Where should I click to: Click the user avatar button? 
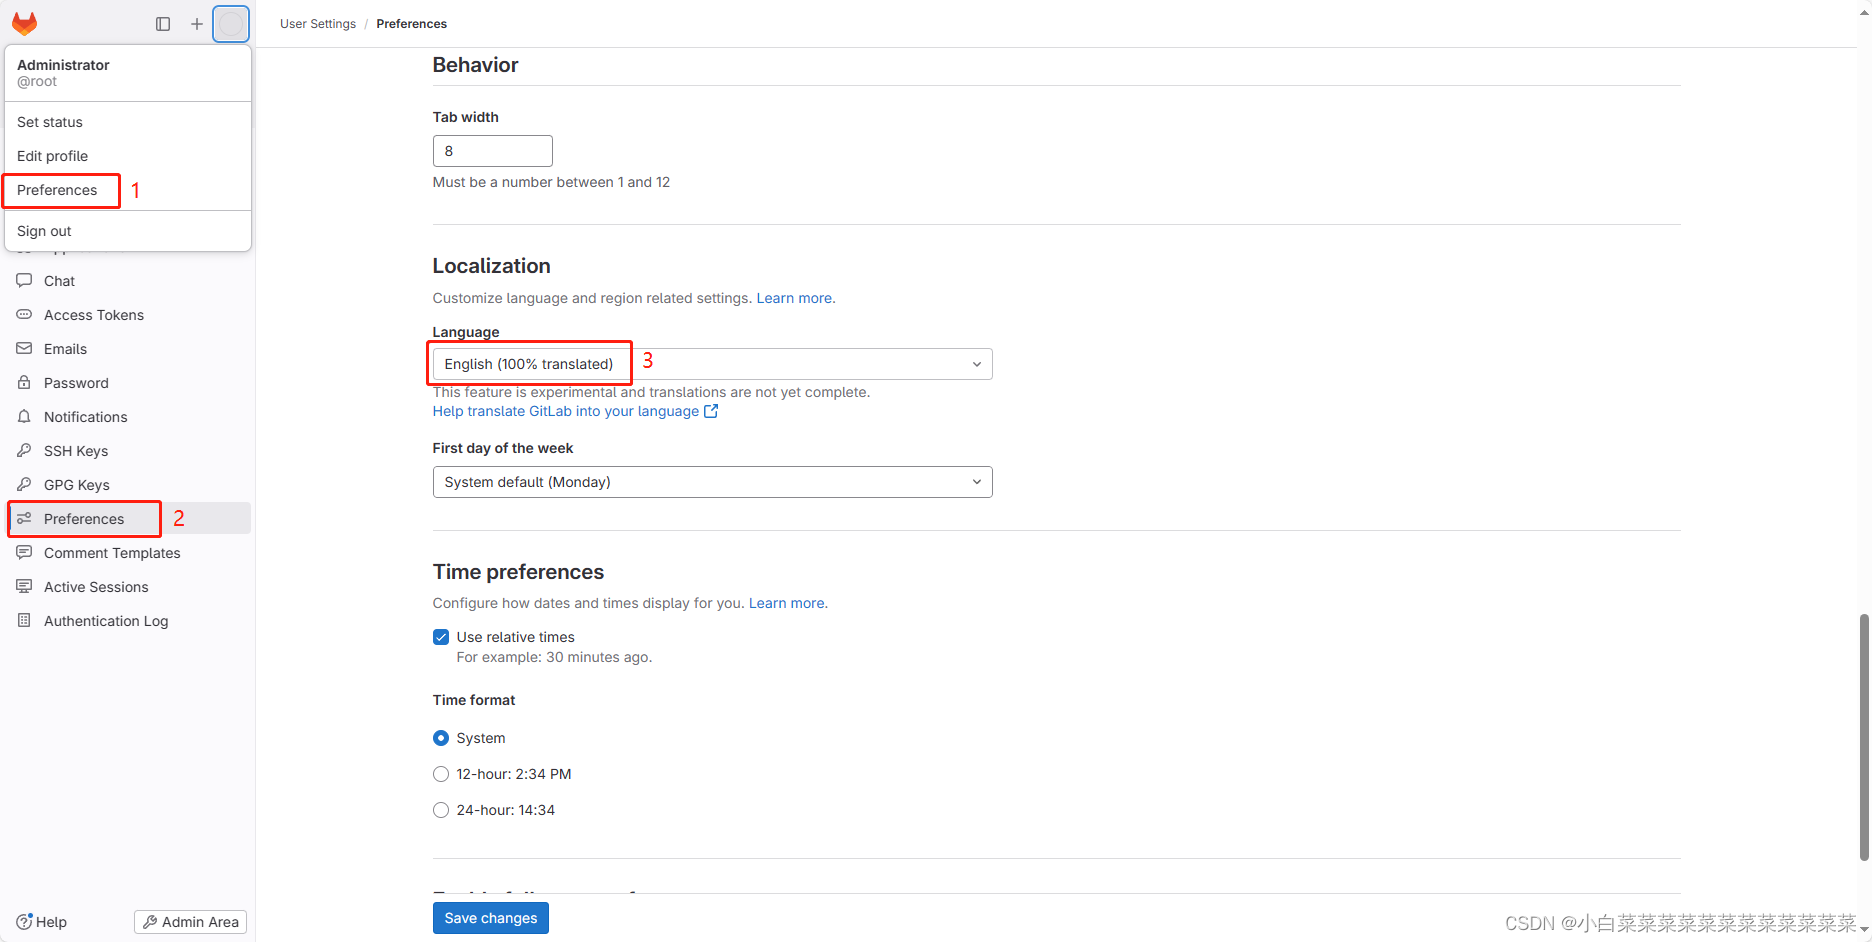[231, 24]
